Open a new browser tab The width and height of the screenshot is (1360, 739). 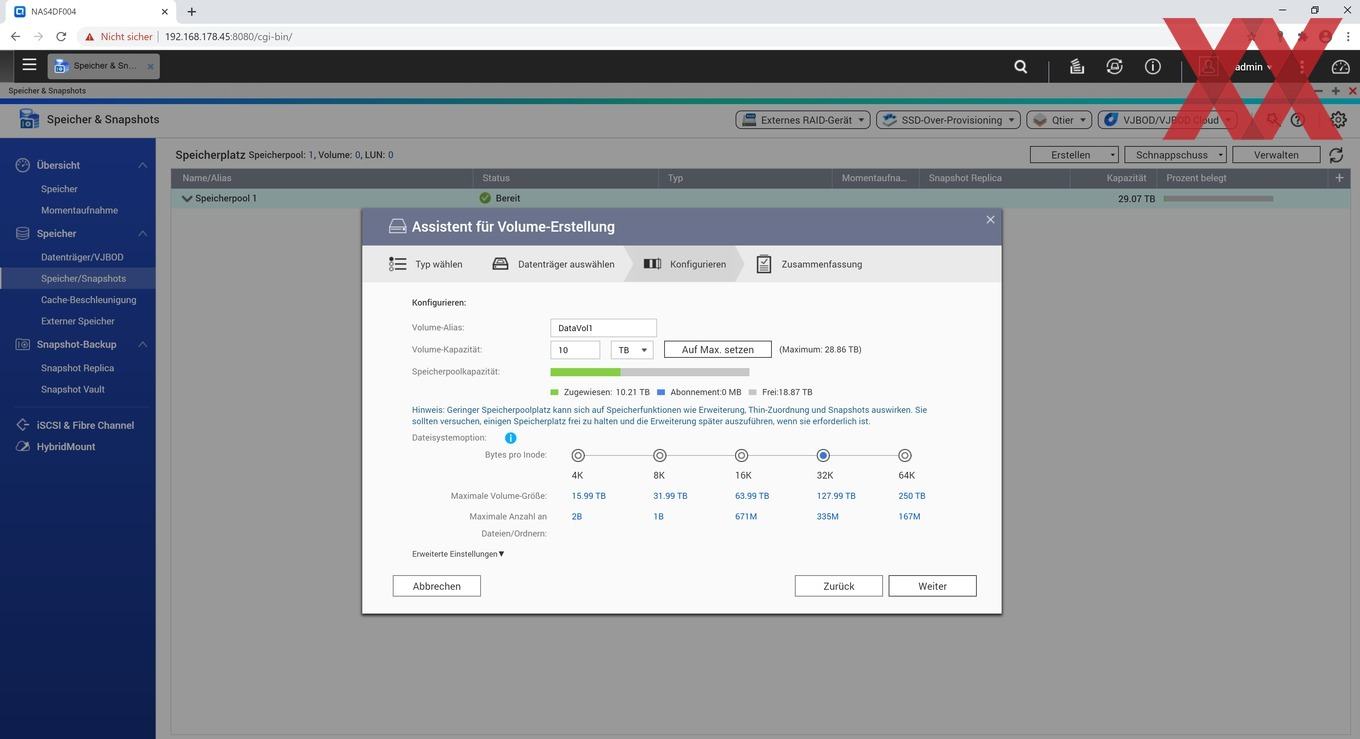(192, 12)
